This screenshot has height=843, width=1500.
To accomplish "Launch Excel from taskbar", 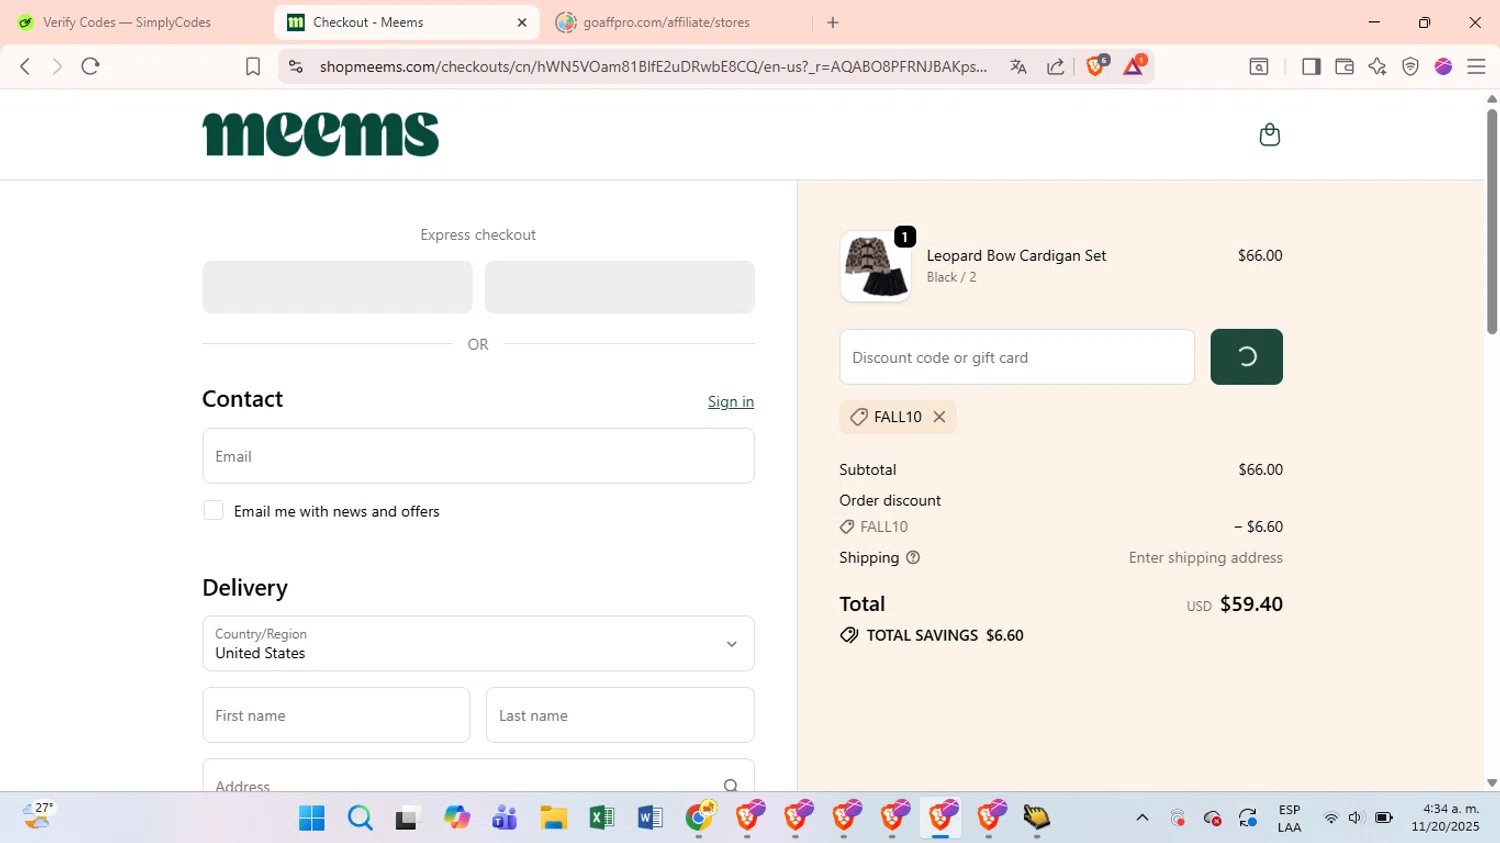I will [x=602, y=818].
